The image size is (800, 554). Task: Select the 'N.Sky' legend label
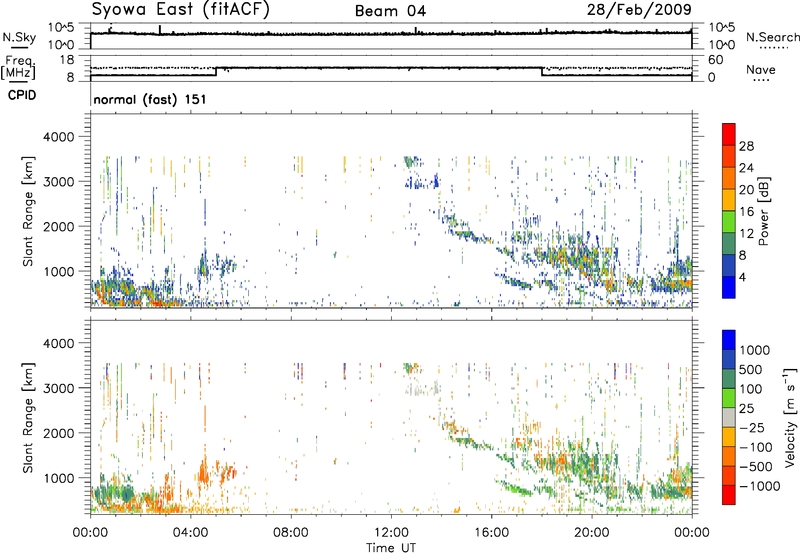click(19, 37)
